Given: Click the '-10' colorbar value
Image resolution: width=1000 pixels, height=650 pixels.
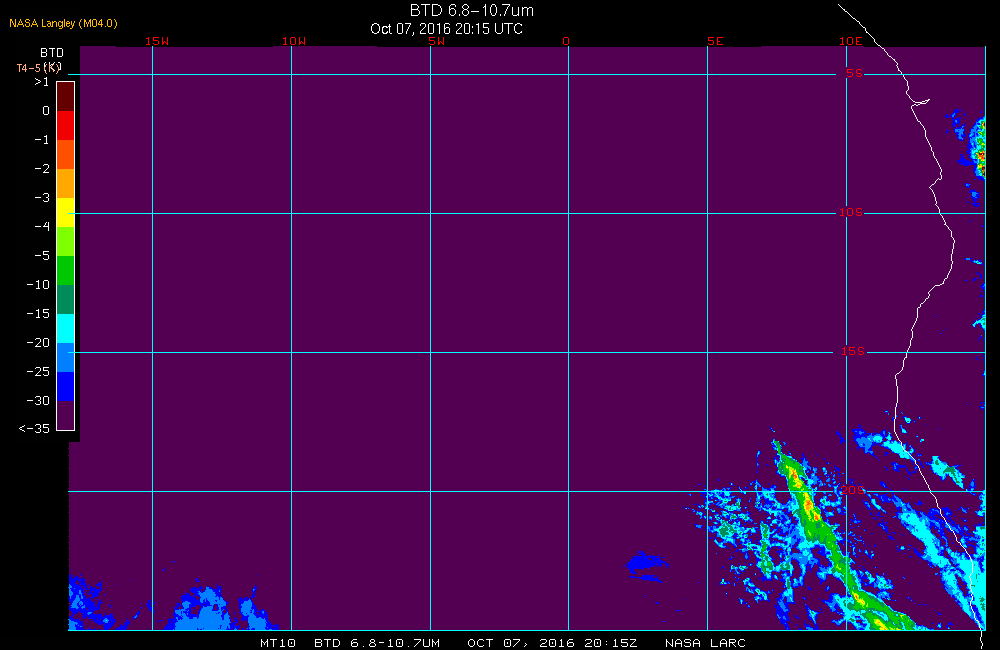Looking at the screenshot, I should [x=38, y=284].
